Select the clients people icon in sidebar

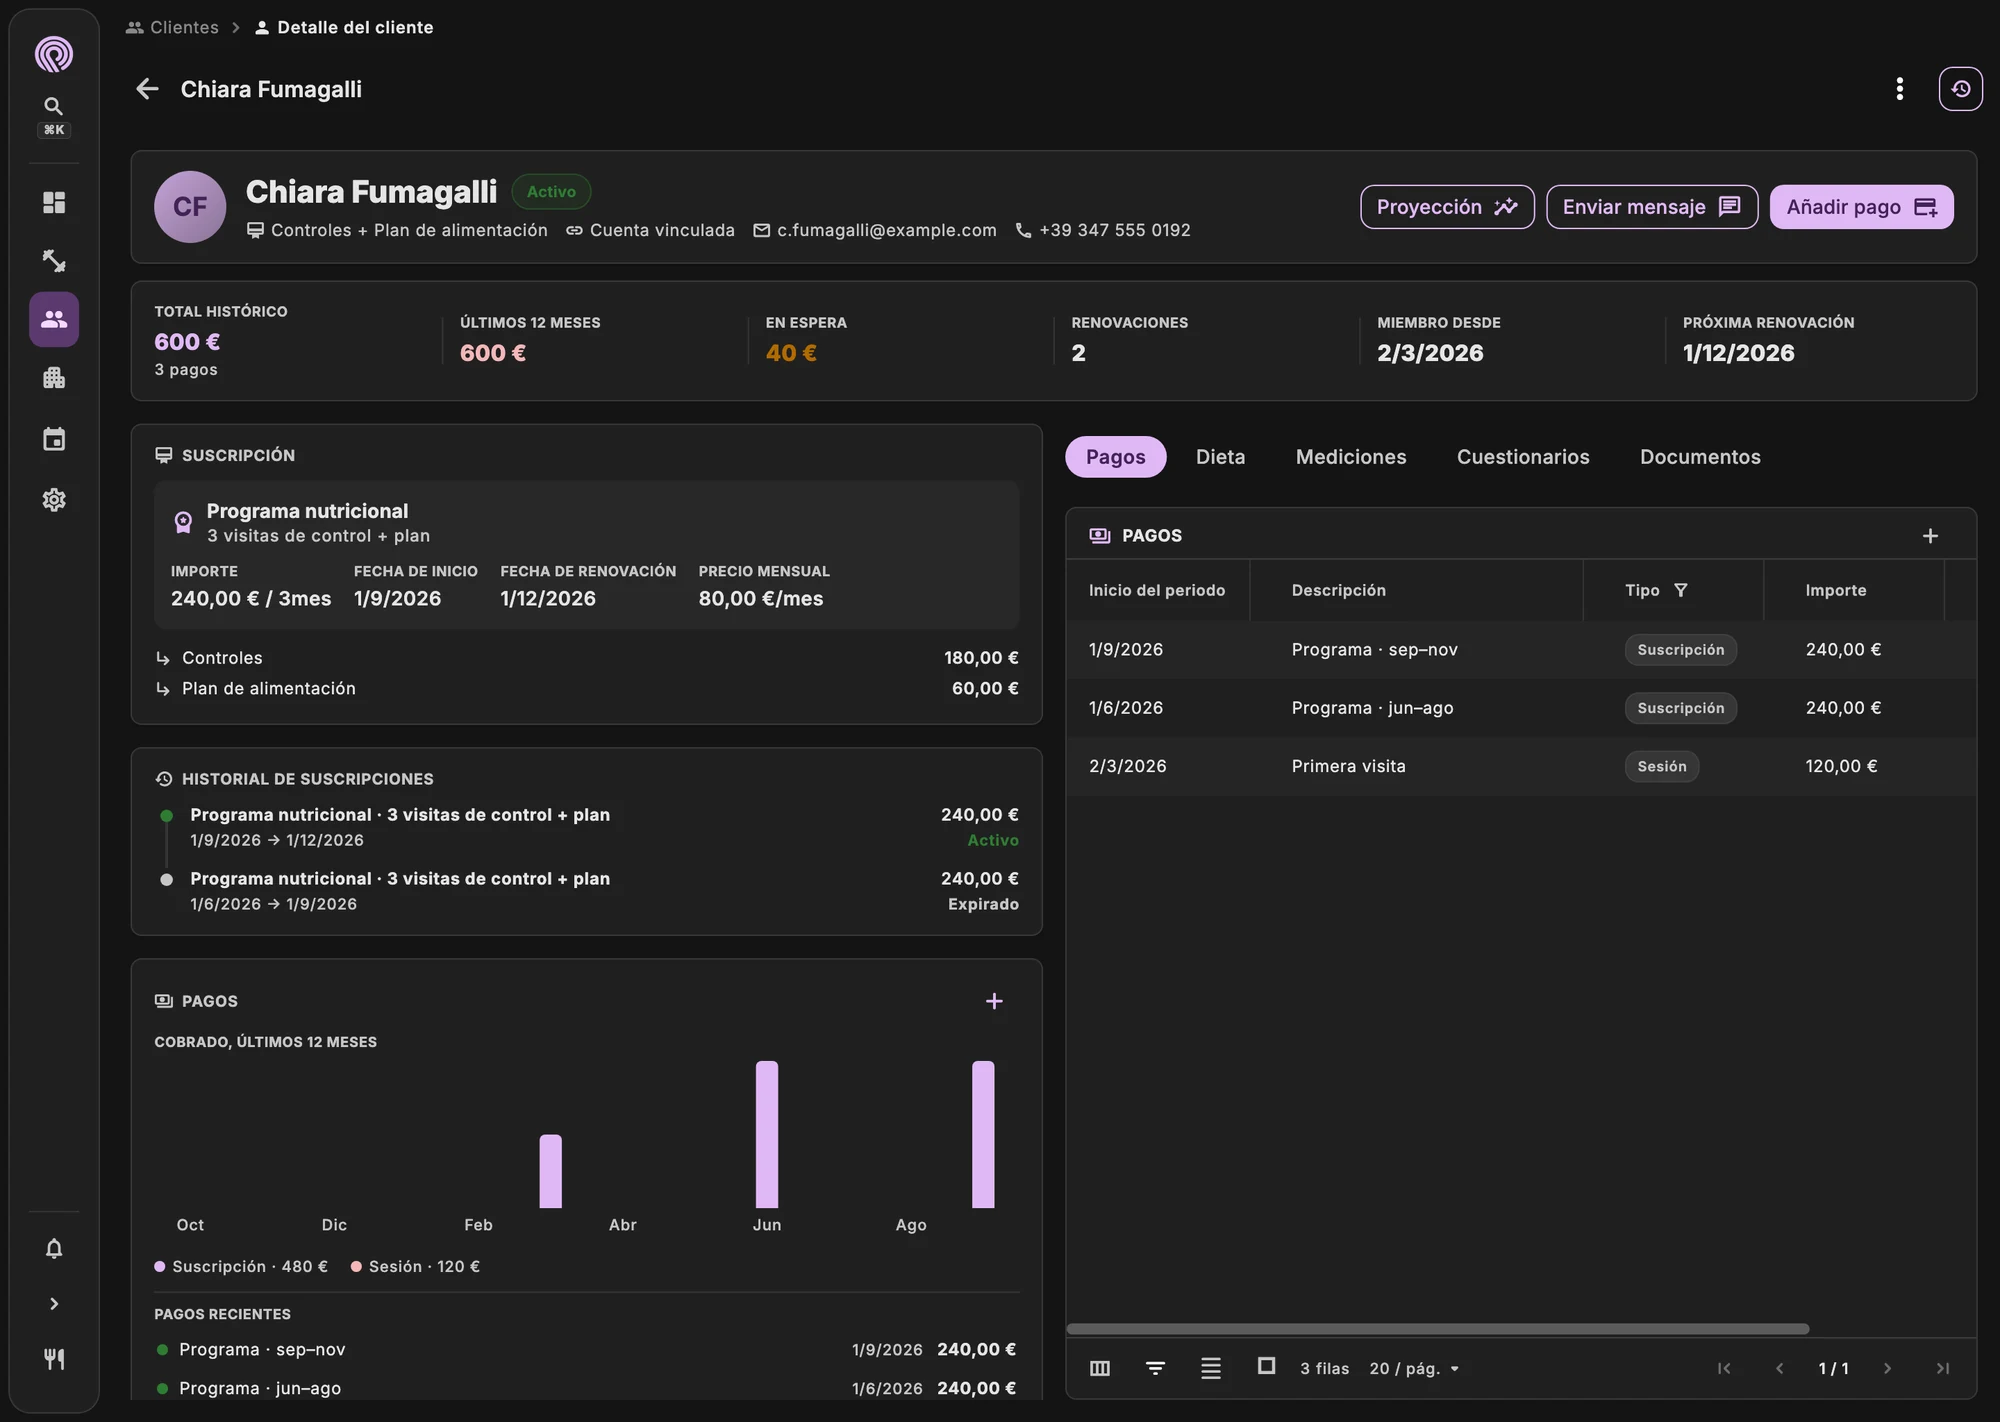click(54, 319)
